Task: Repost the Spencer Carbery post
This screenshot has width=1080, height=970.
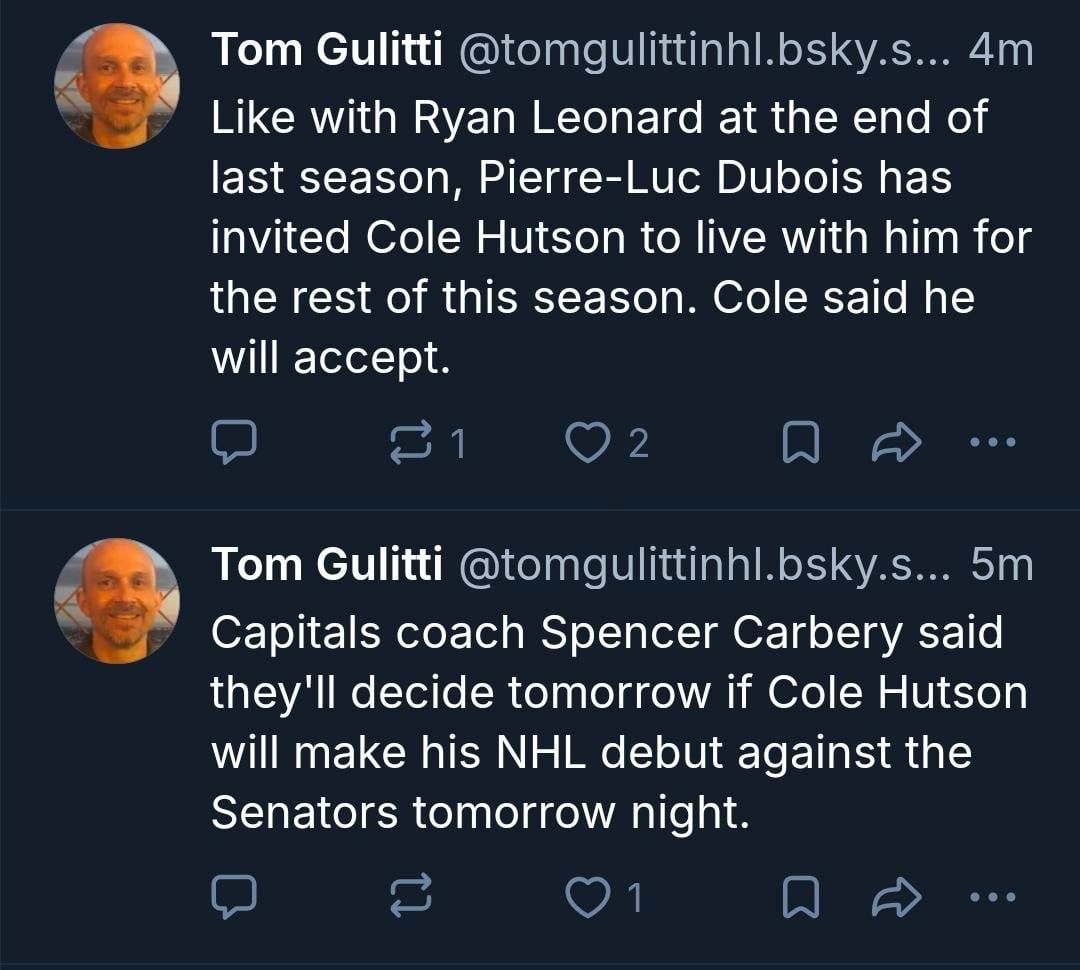Action: 411,897
